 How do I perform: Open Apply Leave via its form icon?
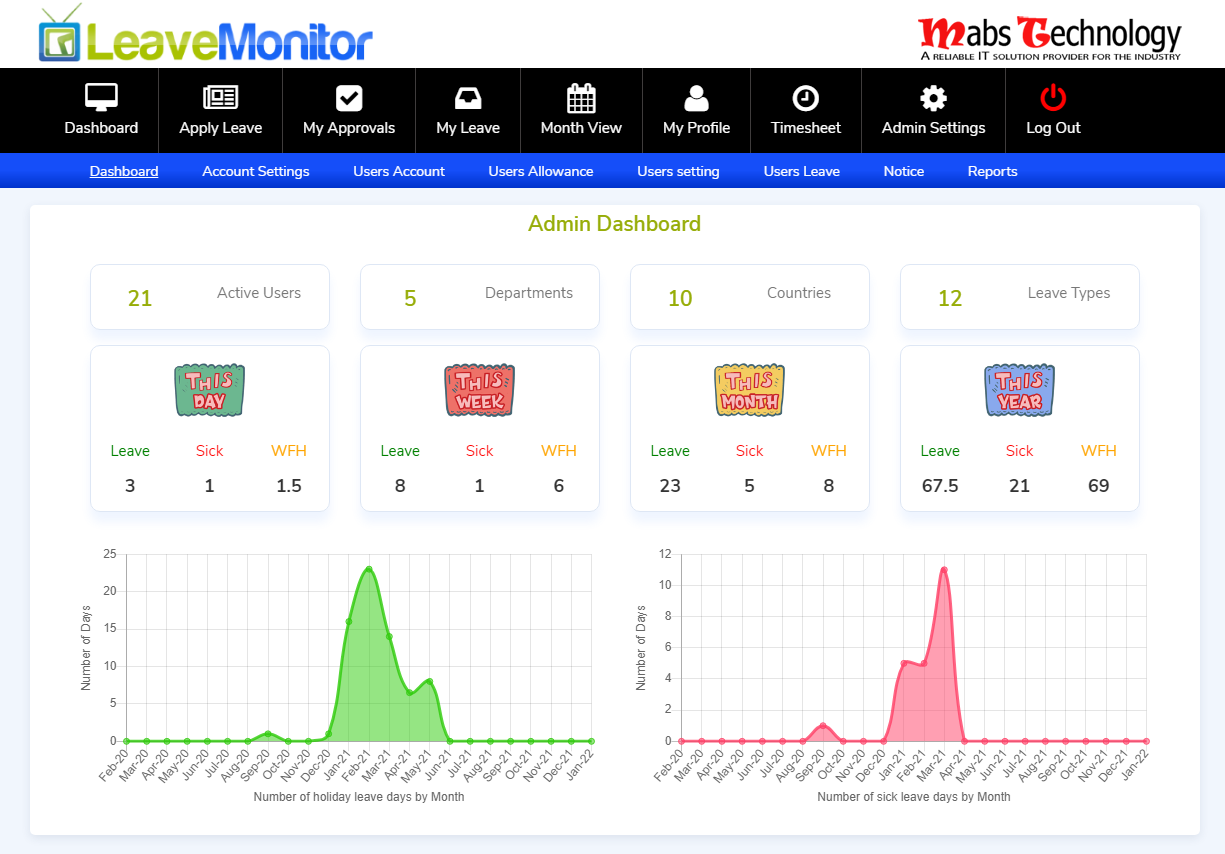coord(220,97)
